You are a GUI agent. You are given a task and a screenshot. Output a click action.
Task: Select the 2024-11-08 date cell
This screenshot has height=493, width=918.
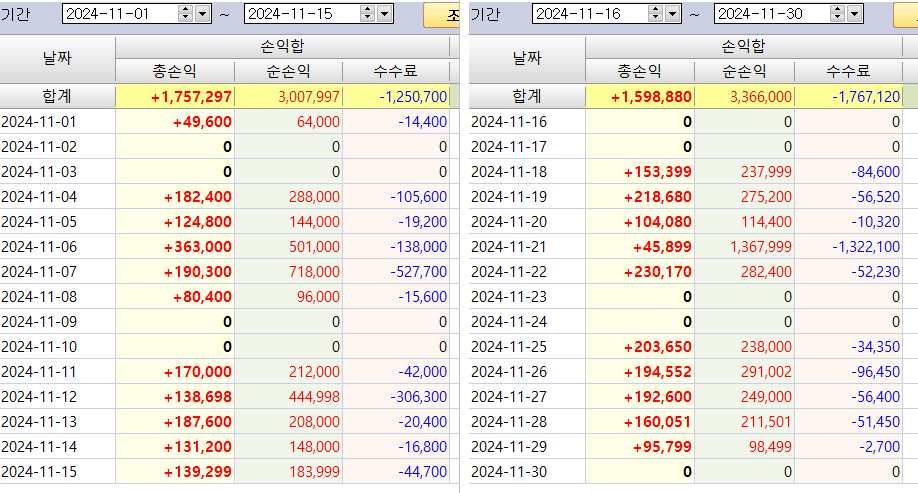[x=57, y=297]
